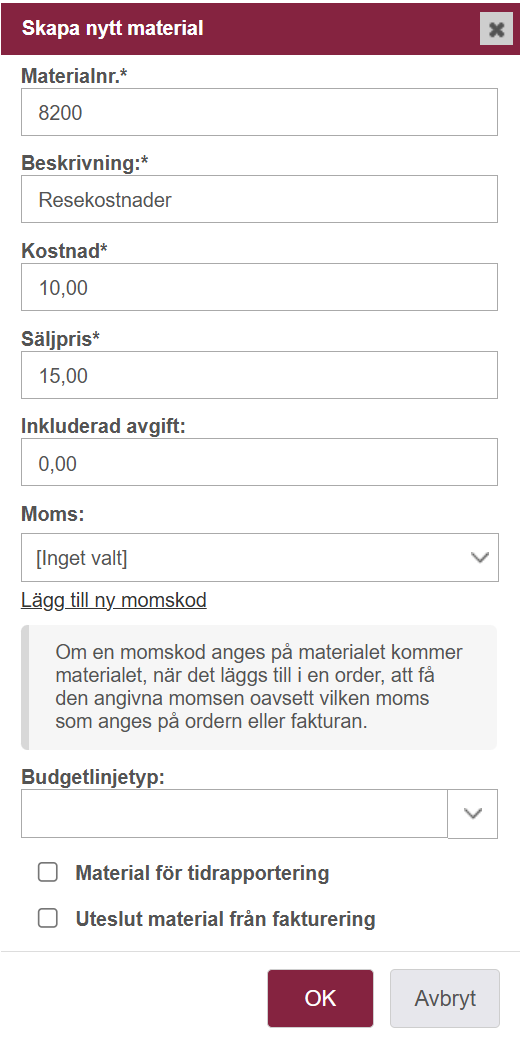This screenshot has width=523, height=1045.
Task: Click inside the Budgetlinjetyp text box
Action: tap(235, 814)
